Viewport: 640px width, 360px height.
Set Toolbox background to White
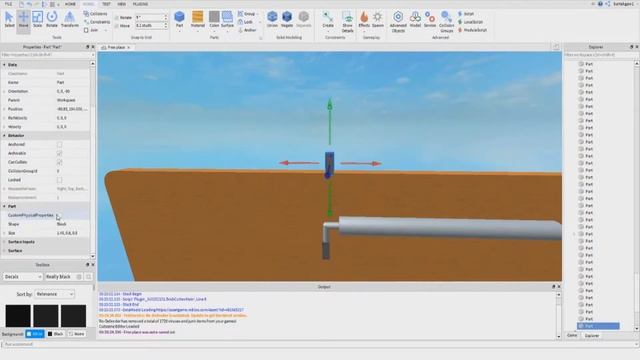(x=35, y=334)
